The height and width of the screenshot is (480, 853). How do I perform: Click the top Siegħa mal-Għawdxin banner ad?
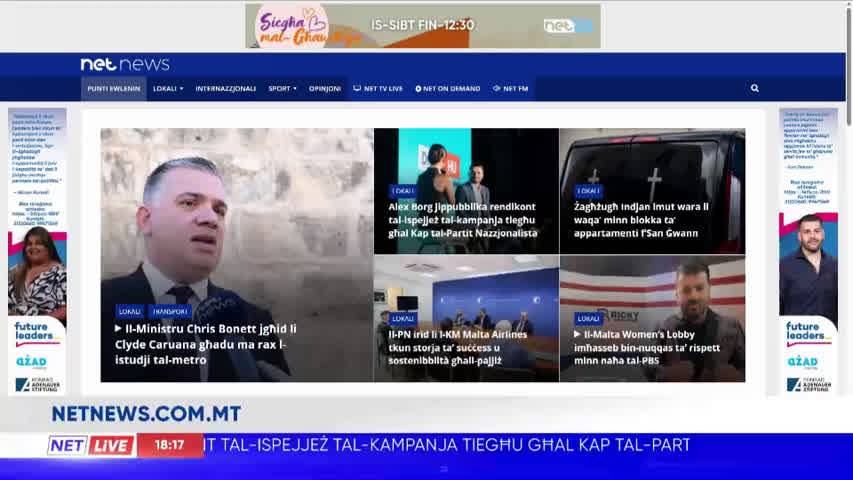[x=423, y=26]
